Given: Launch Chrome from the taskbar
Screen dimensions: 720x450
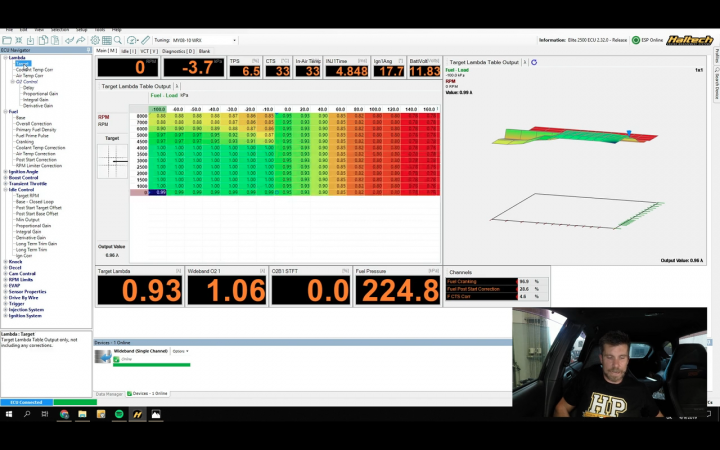Looking at the screenshot, I should click(x=64, y=413).
